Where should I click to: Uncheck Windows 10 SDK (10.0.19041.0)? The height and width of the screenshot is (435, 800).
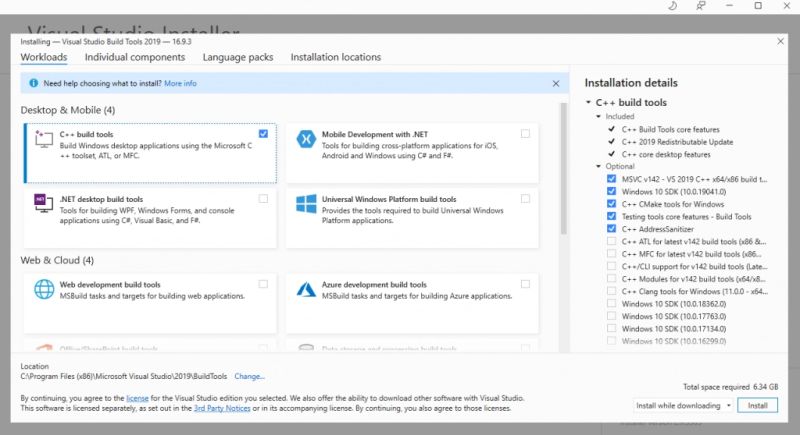tap(611, 191)
